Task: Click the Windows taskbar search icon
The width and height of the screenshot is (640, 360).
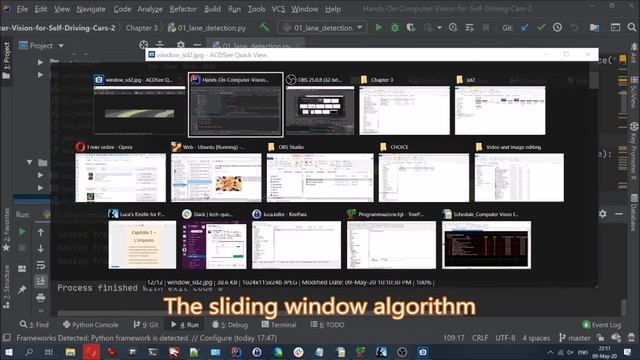Action: [x=29, y=352]
